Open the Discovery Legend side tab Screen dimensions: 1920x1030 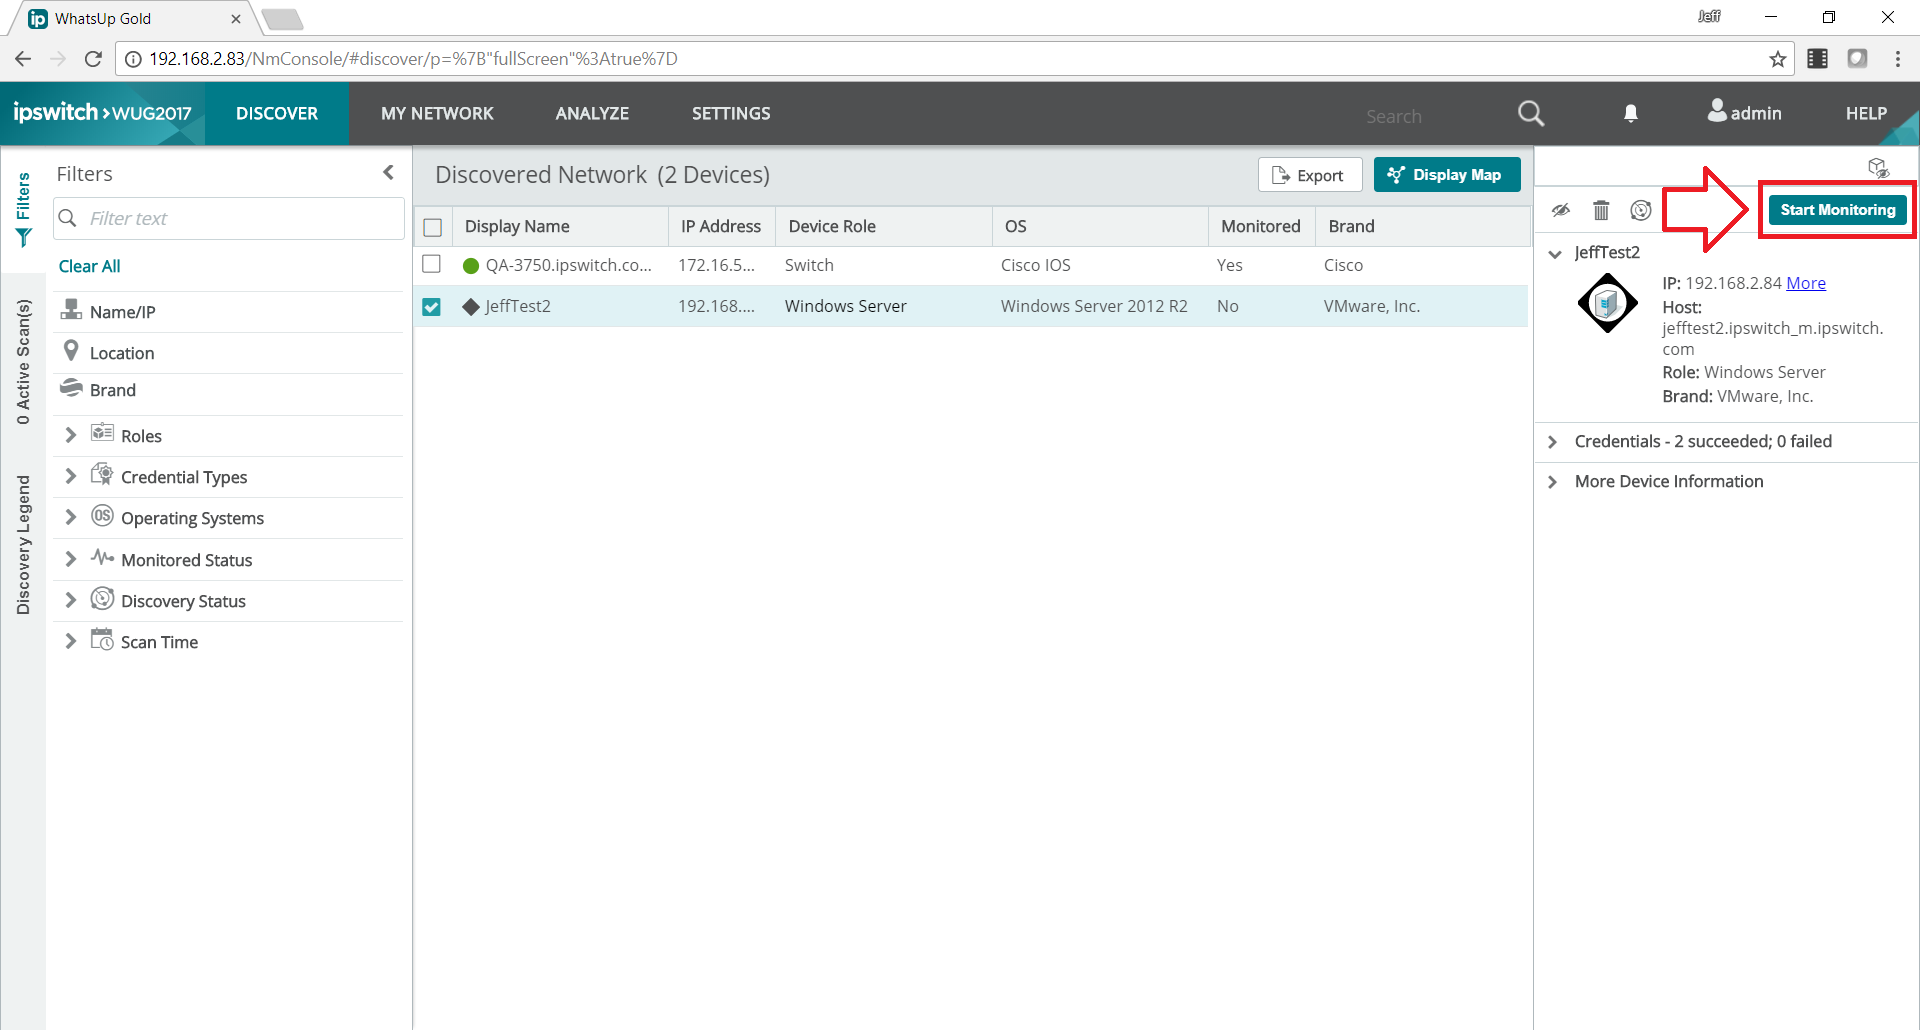23,545
